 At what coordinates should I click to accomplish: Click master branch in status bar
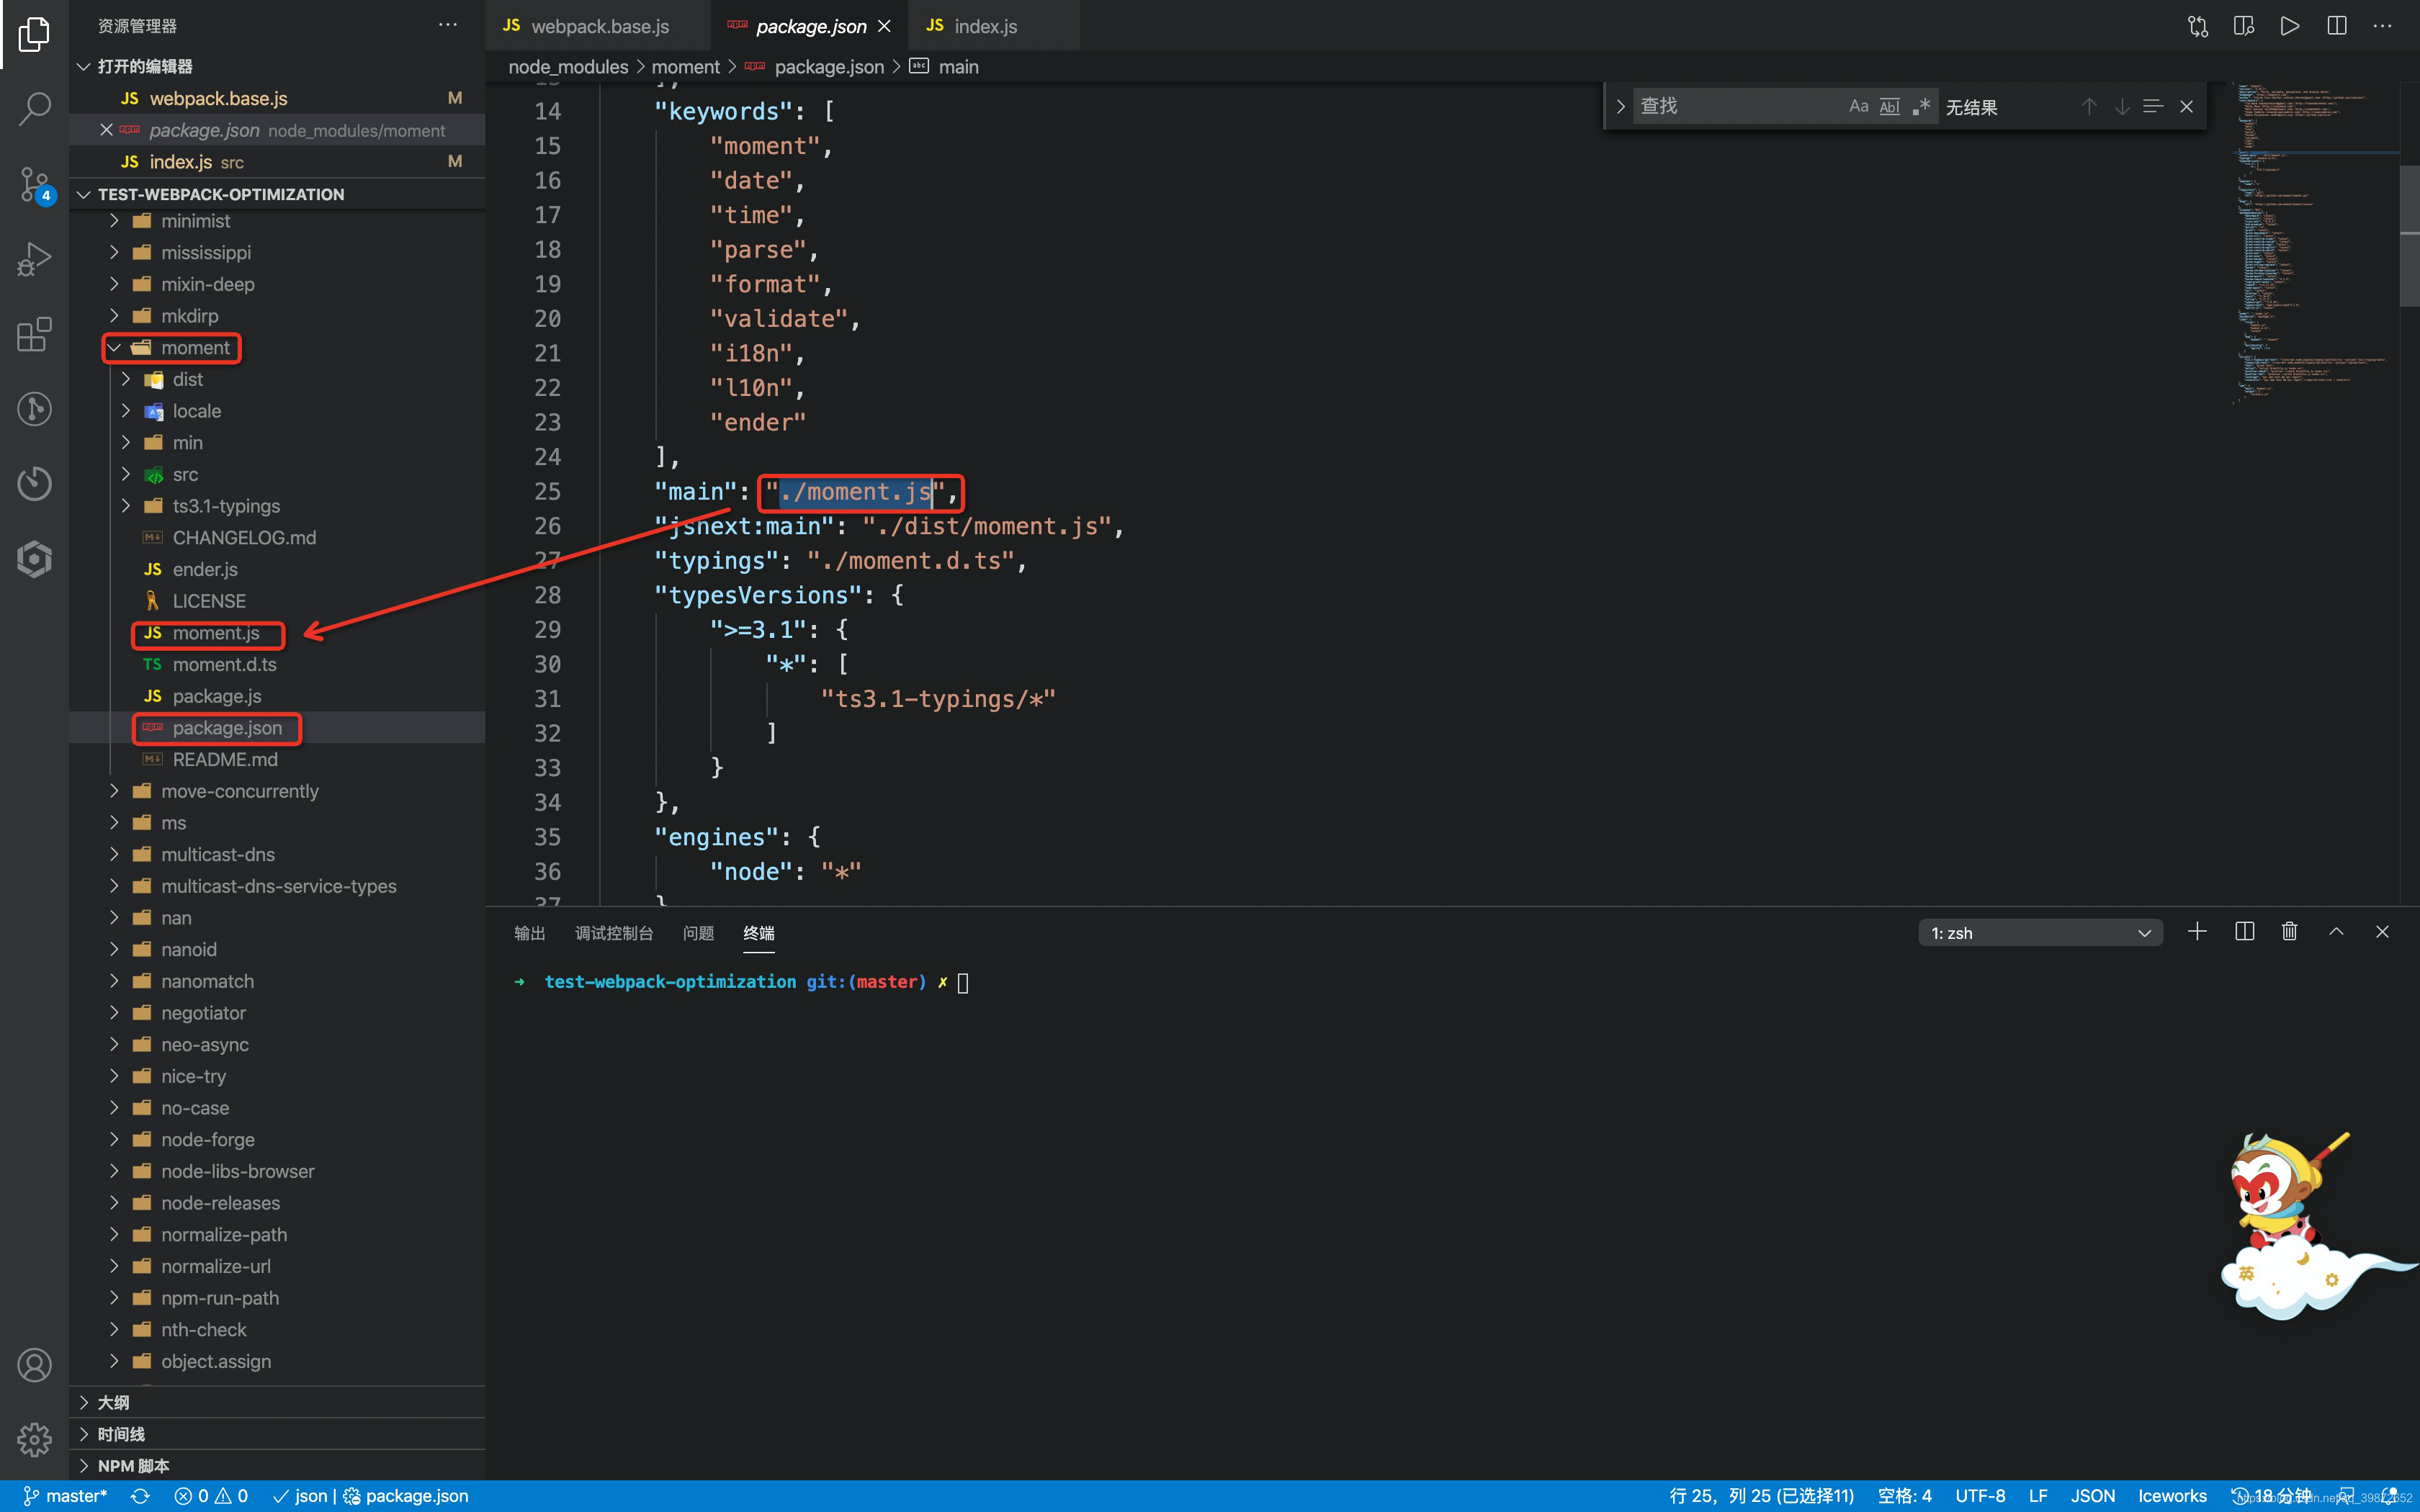64,1496
